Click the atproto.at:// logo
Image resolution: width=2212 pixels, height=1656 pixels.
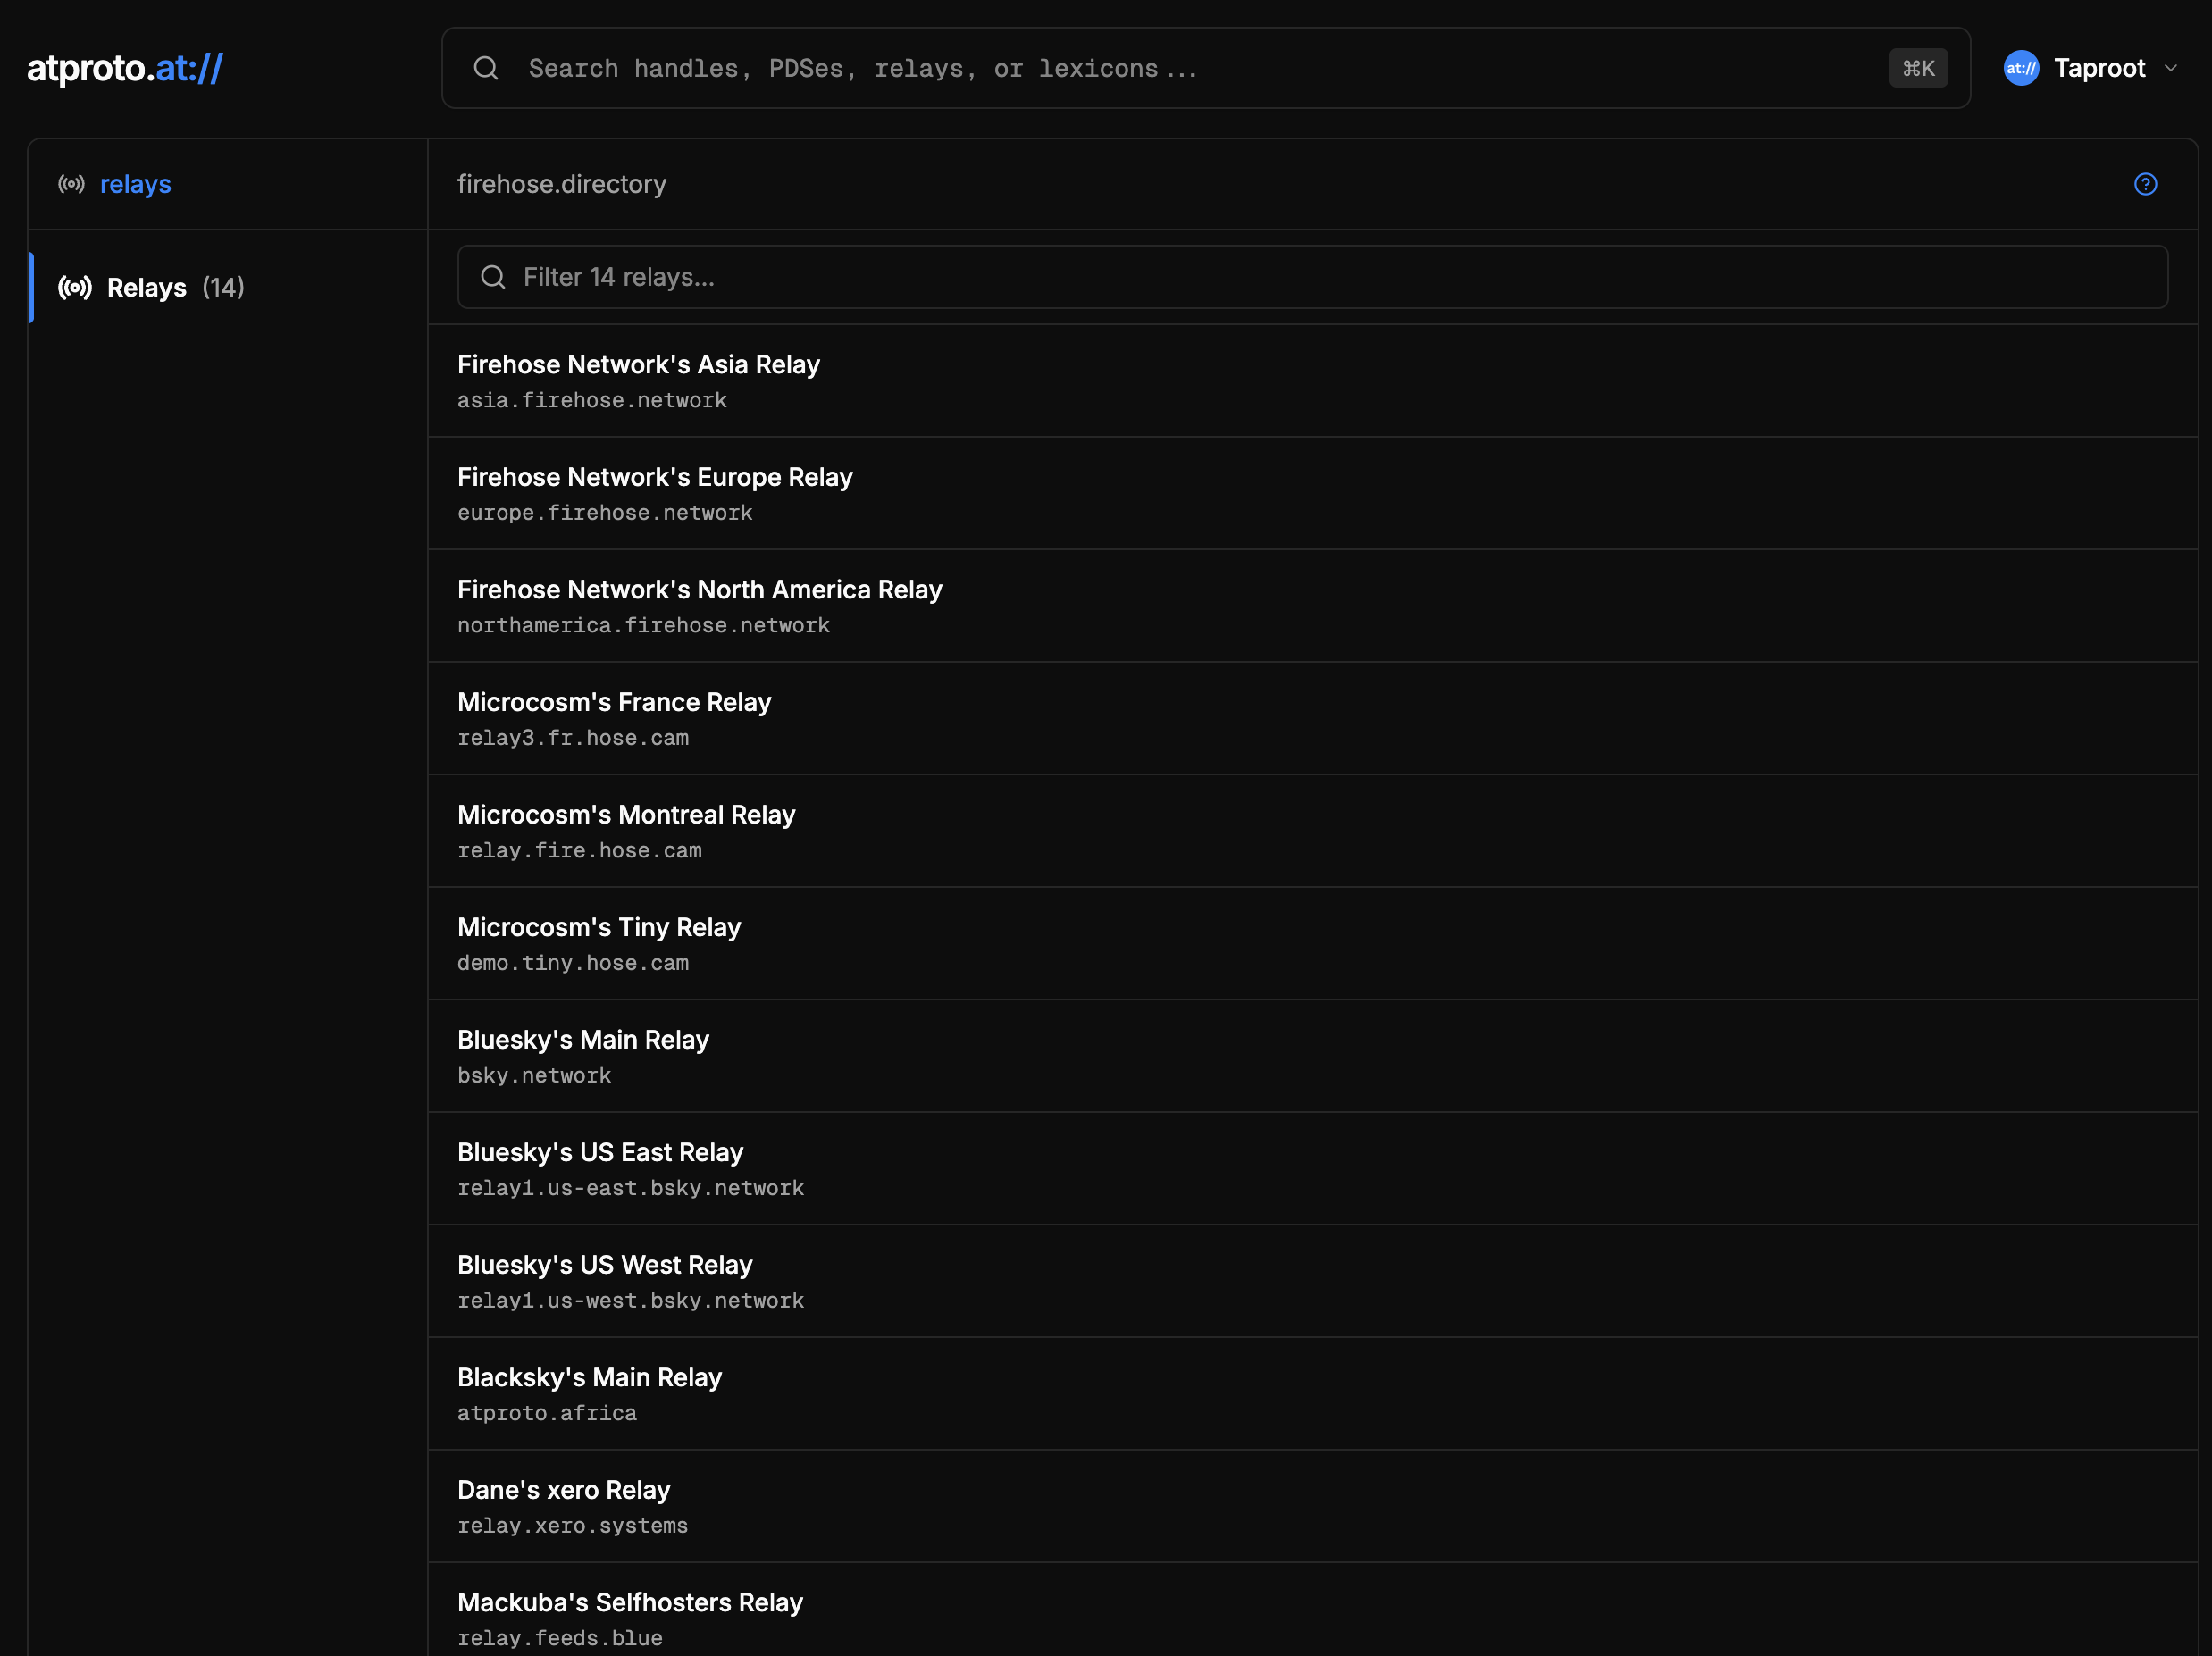125,68
